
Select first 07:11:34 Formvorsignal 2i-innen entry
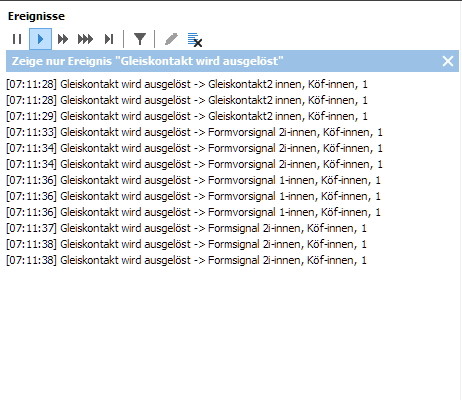tap(194, 148)
